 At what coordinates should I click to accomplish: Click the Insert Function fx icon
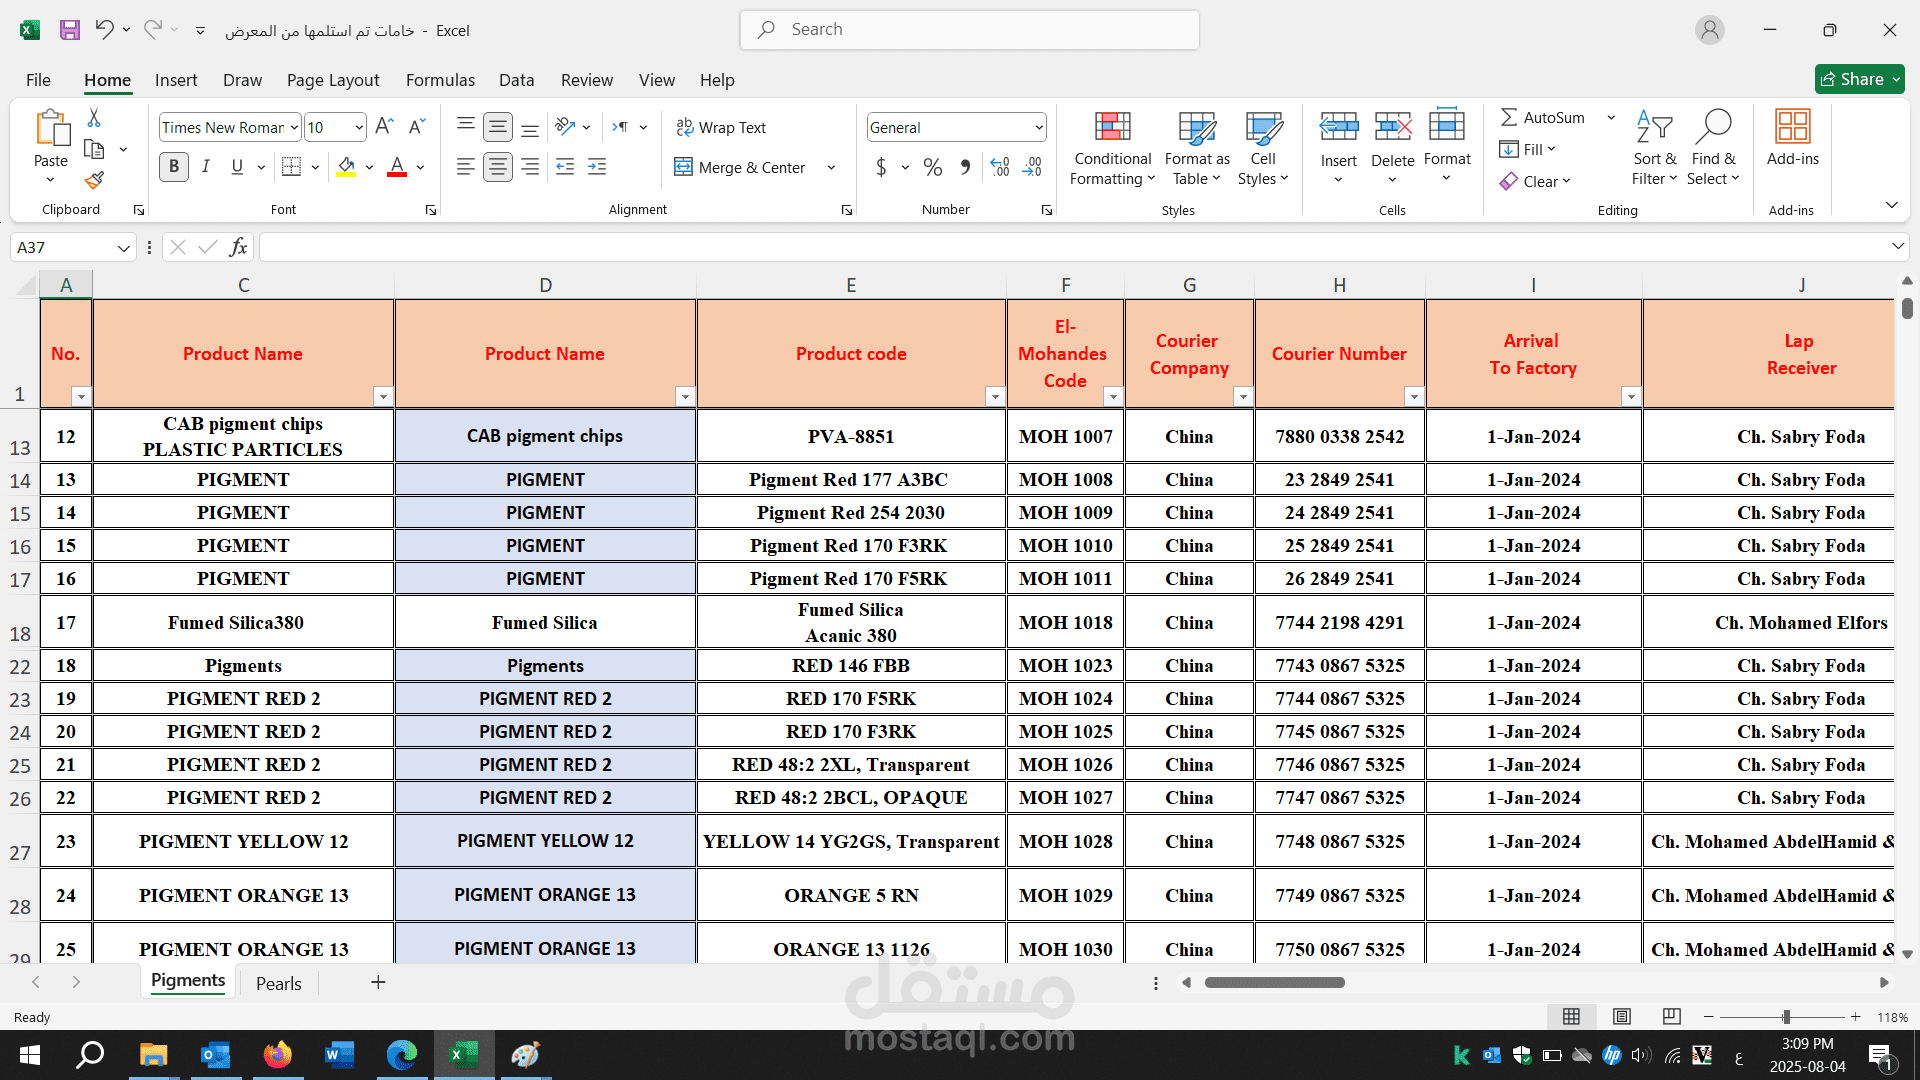click(238, 247)
